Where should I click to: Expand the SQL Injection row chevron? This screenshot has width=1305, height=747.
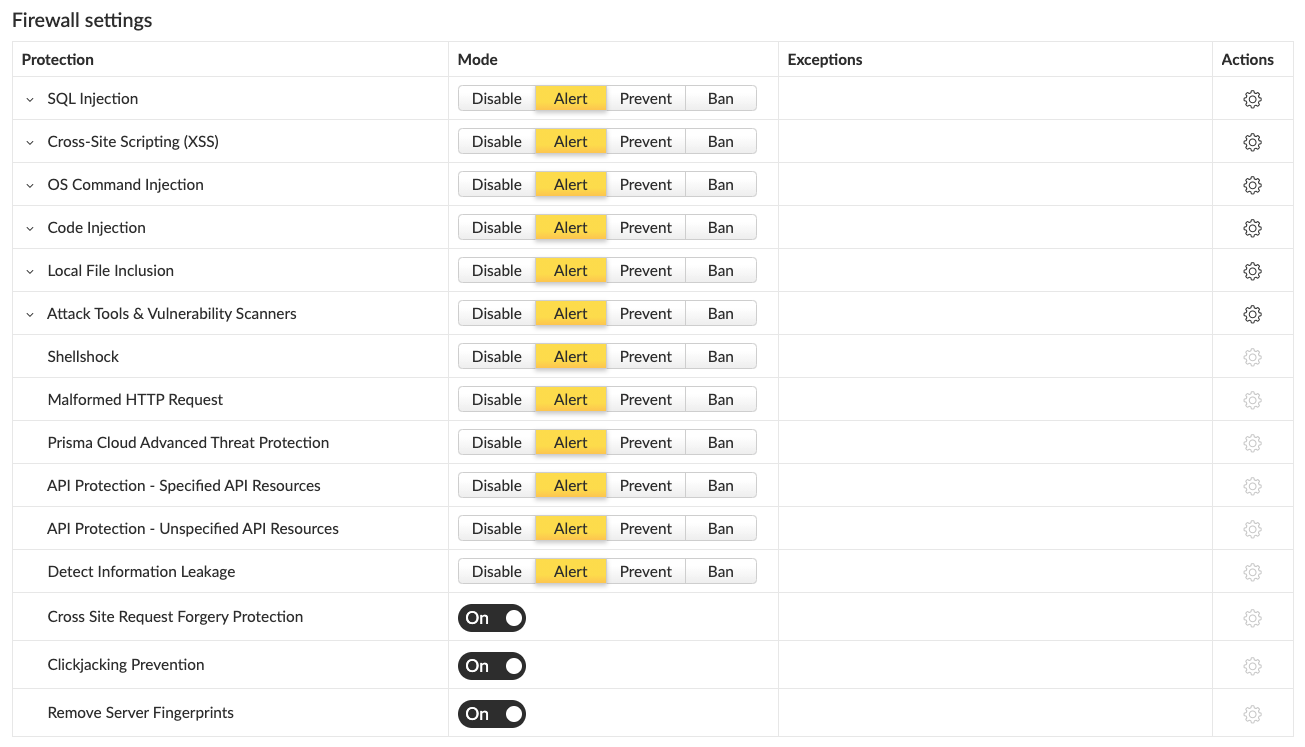[30, 99]
